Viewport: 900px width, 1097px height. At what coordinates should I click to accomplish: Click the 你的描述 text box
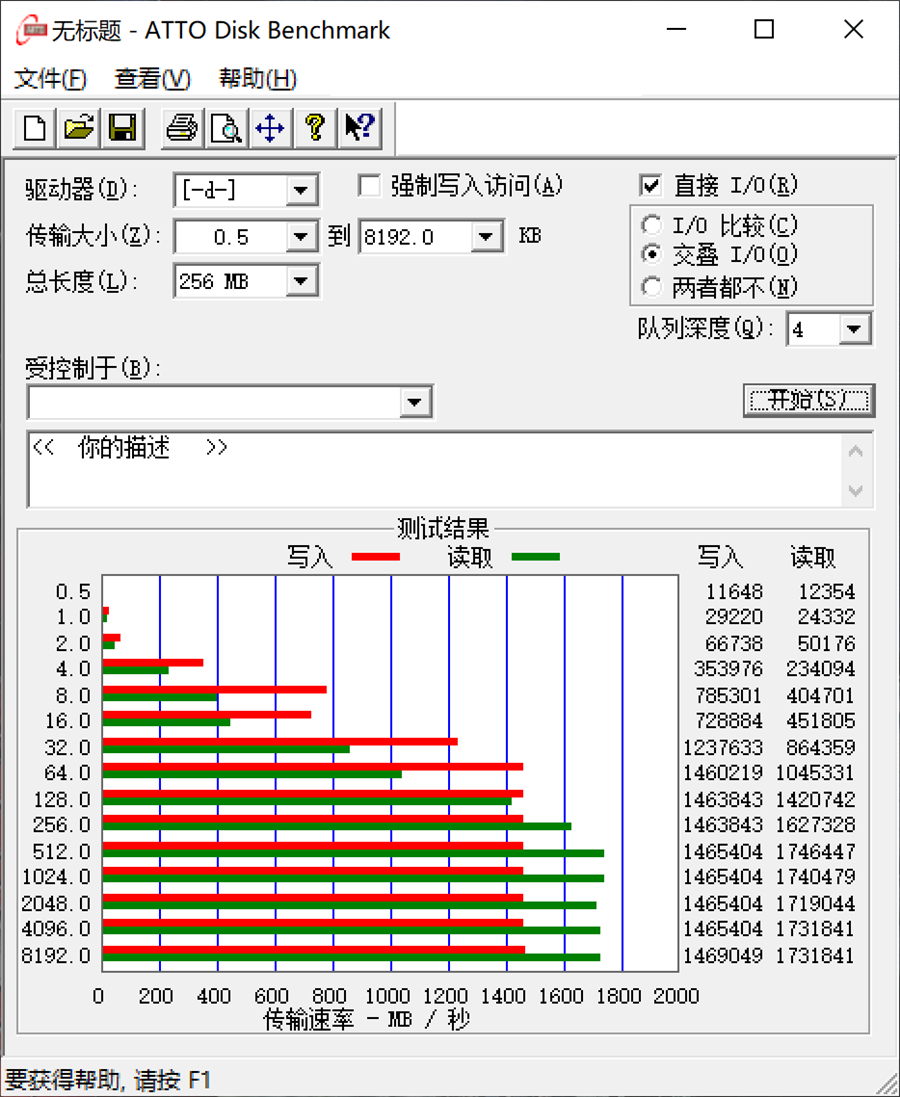pos(430,470)
